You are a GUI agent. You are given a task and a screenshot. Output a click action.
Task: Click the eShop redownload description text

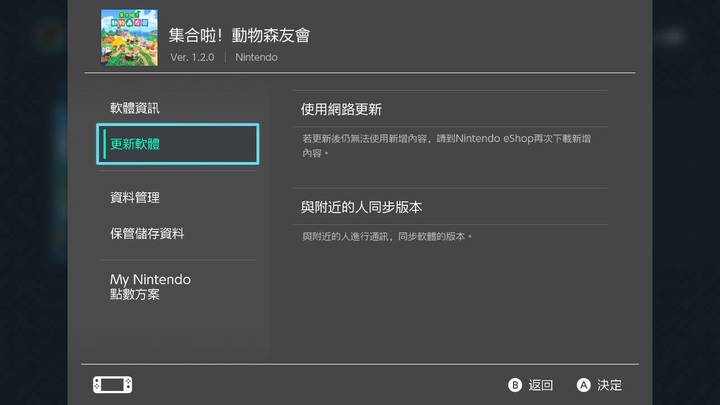(x=446, y=145)
